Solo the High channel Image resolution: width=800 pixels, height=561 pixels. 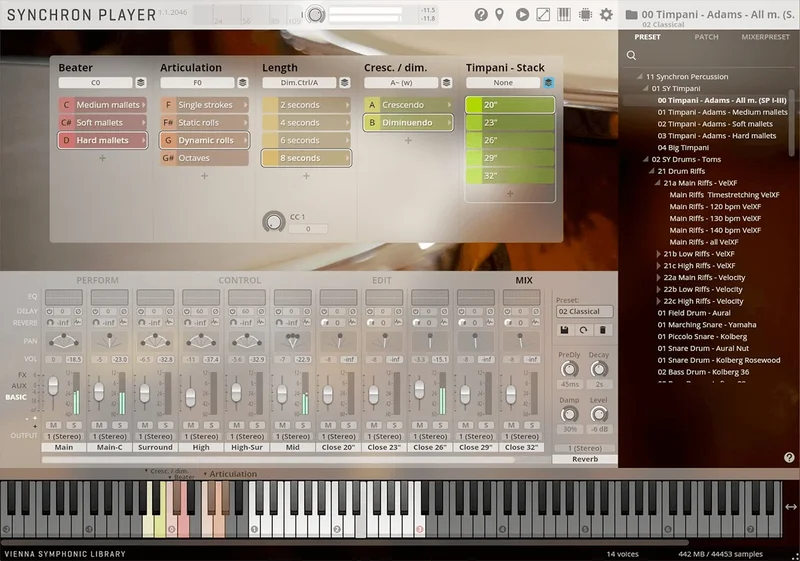pos(211,425)
